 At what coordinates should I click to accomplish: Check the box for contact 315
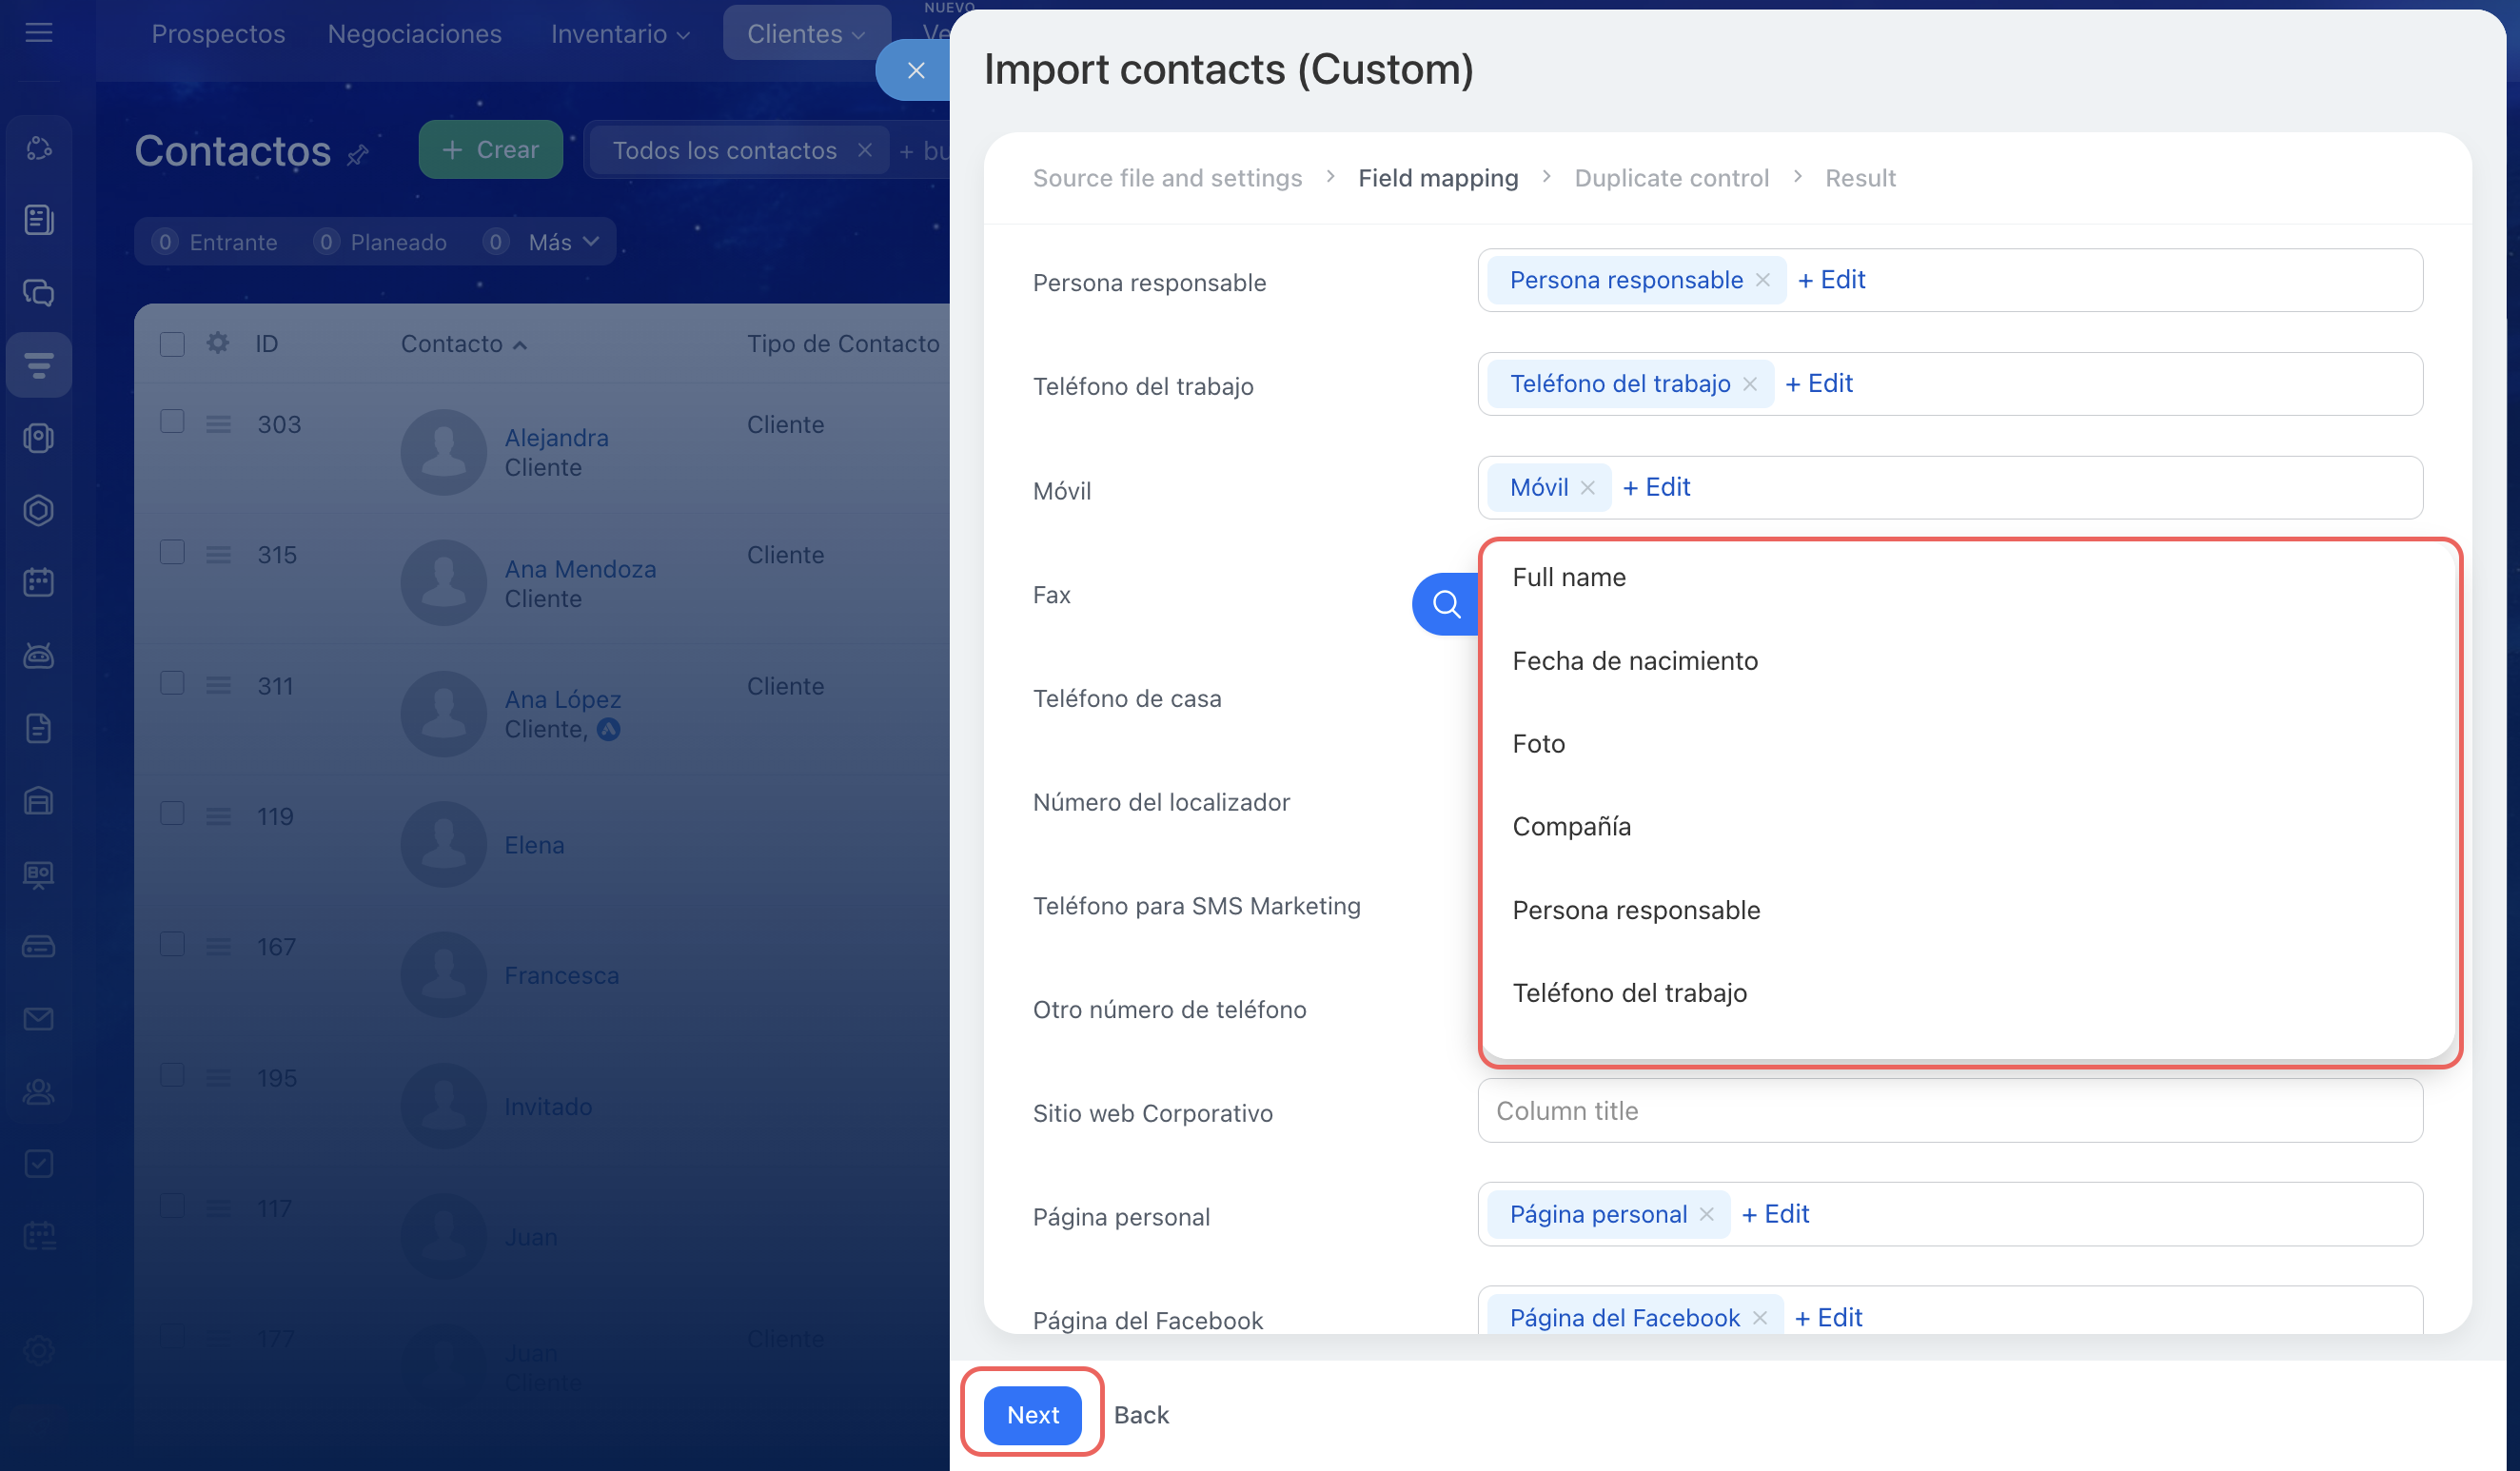[x=172, y=553]
